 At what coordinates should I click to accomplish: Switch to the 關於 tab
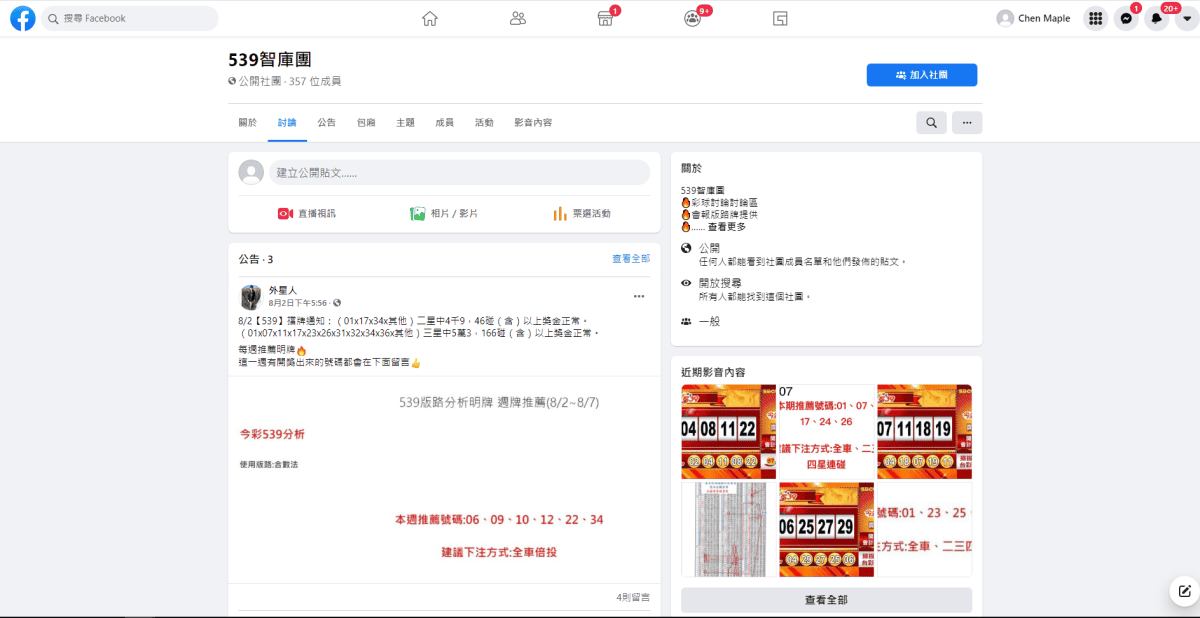pos(247,122)
